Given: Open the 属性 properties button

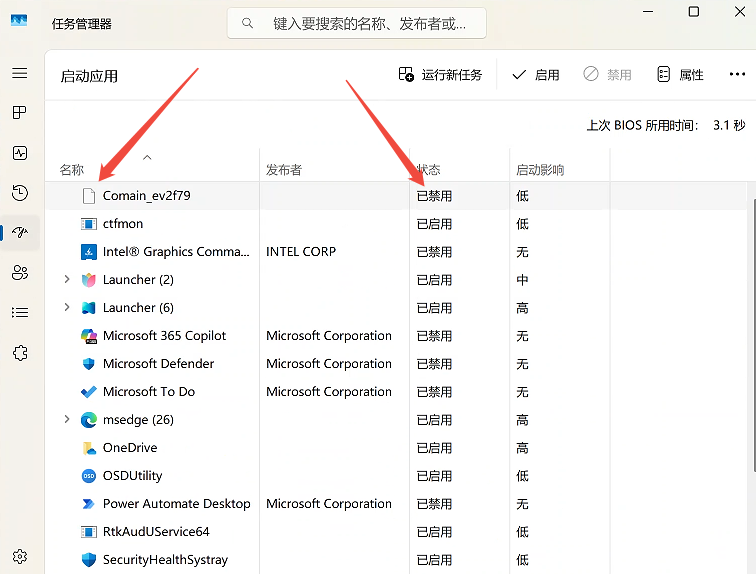Looking at the screenshot, I should (680, 75).
